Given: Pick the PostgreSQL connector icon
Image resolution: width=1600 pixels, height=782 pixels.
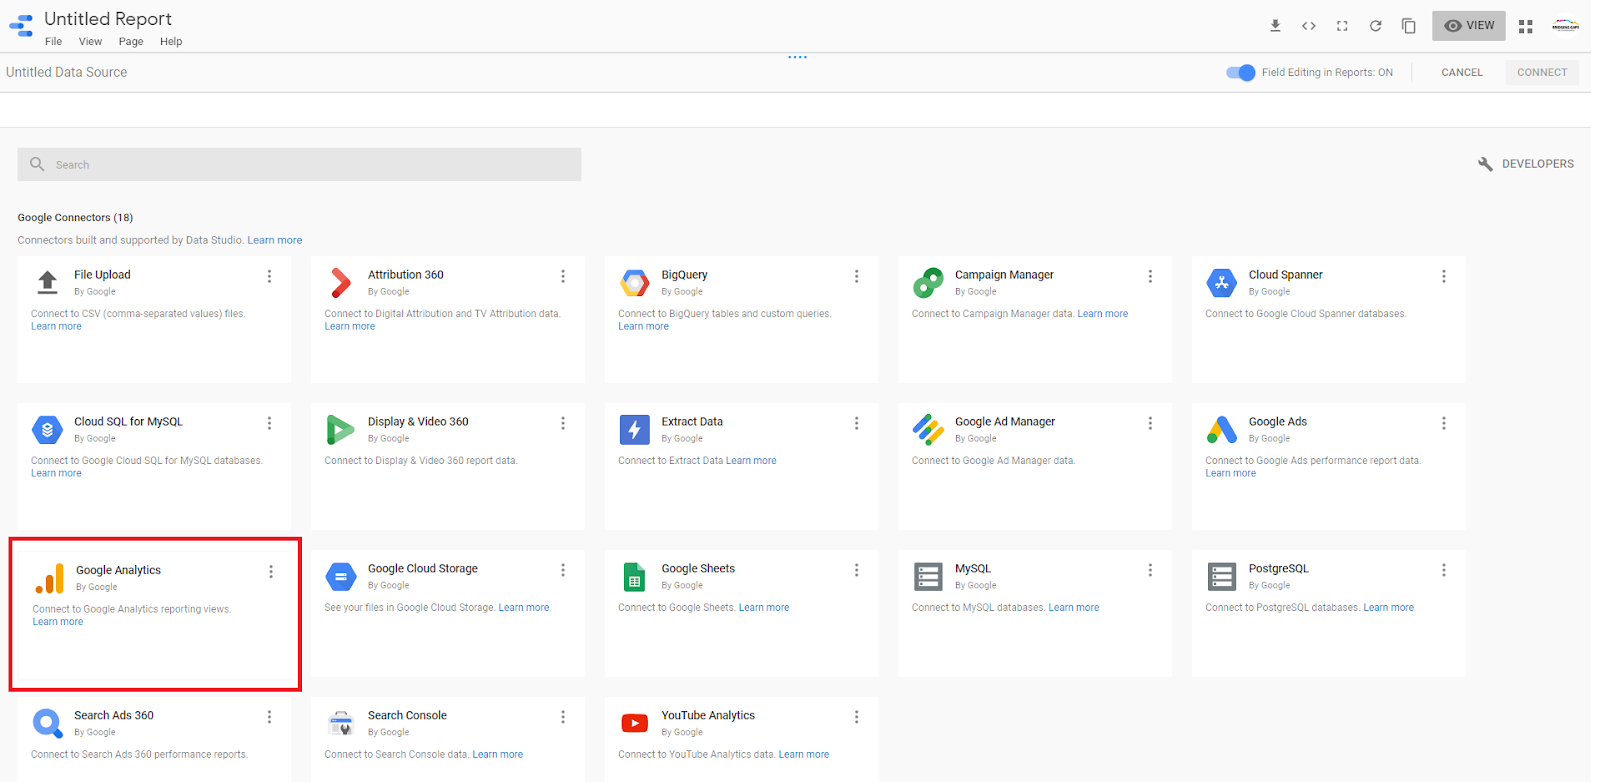Looking at the screenshot, I should pyautogui.click(x=1222, y=577).
